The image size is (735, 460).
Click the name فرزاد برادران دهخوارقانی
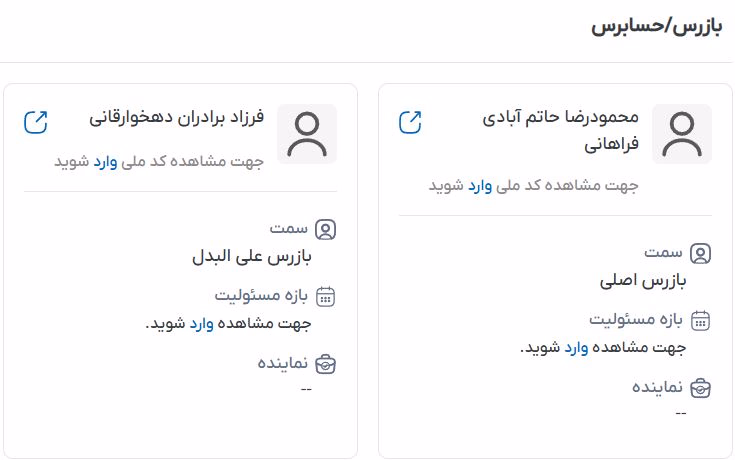coord(176,119)
